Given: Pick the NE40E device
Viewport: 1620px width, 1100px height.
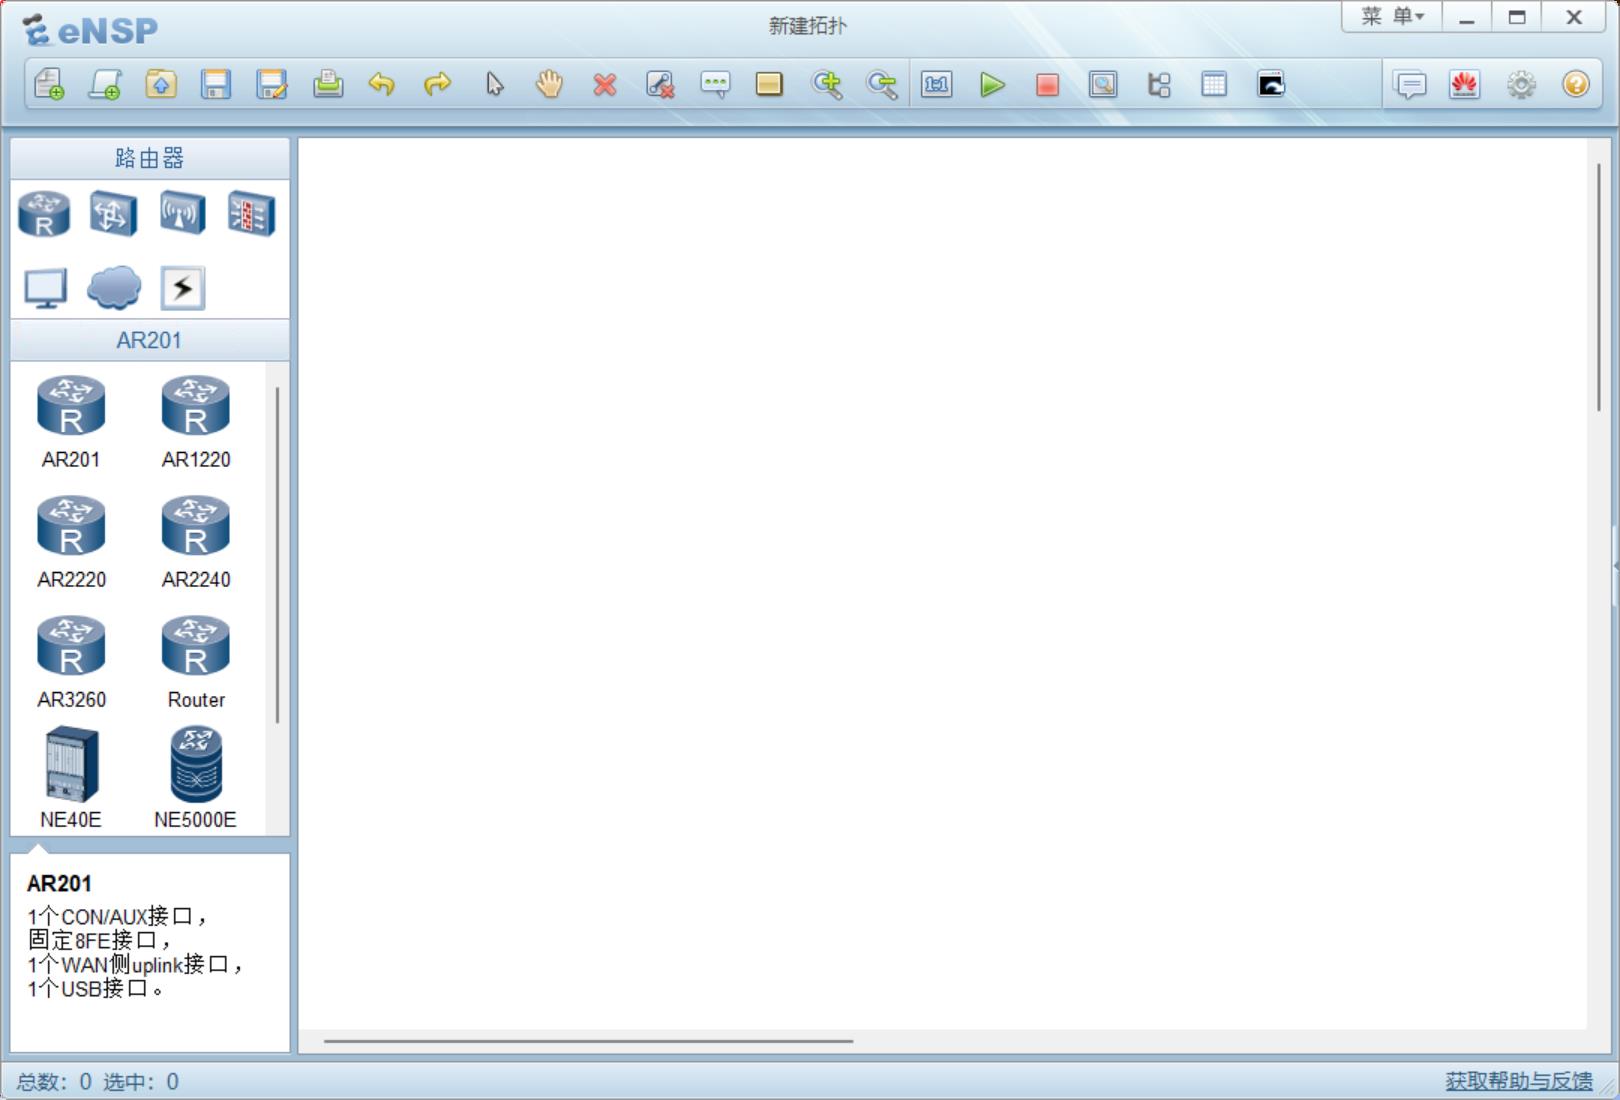Looking at the screenshot, I should tap(70, 778).
